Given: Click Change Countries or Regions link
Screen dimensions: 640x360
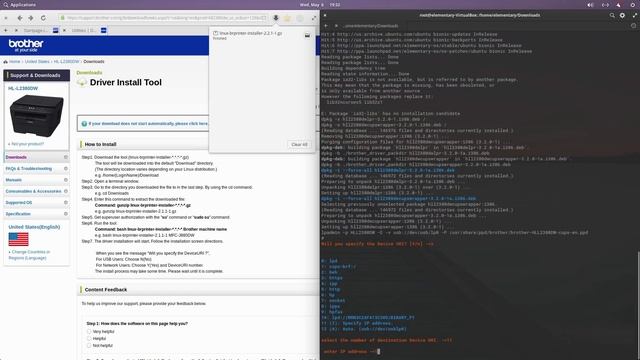Looking at the screenshot, I should 29,255.
